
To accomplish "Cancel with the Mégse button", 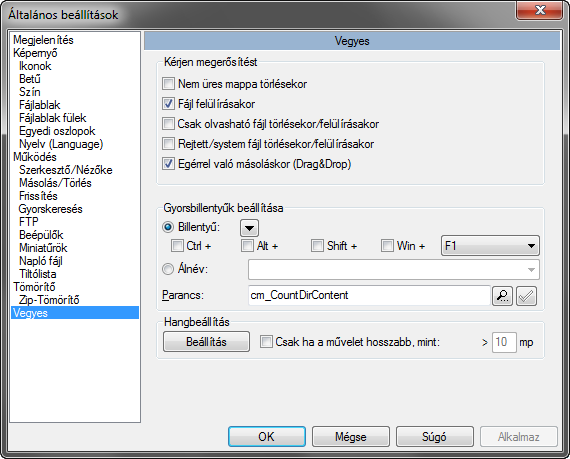I will (351, 436).
